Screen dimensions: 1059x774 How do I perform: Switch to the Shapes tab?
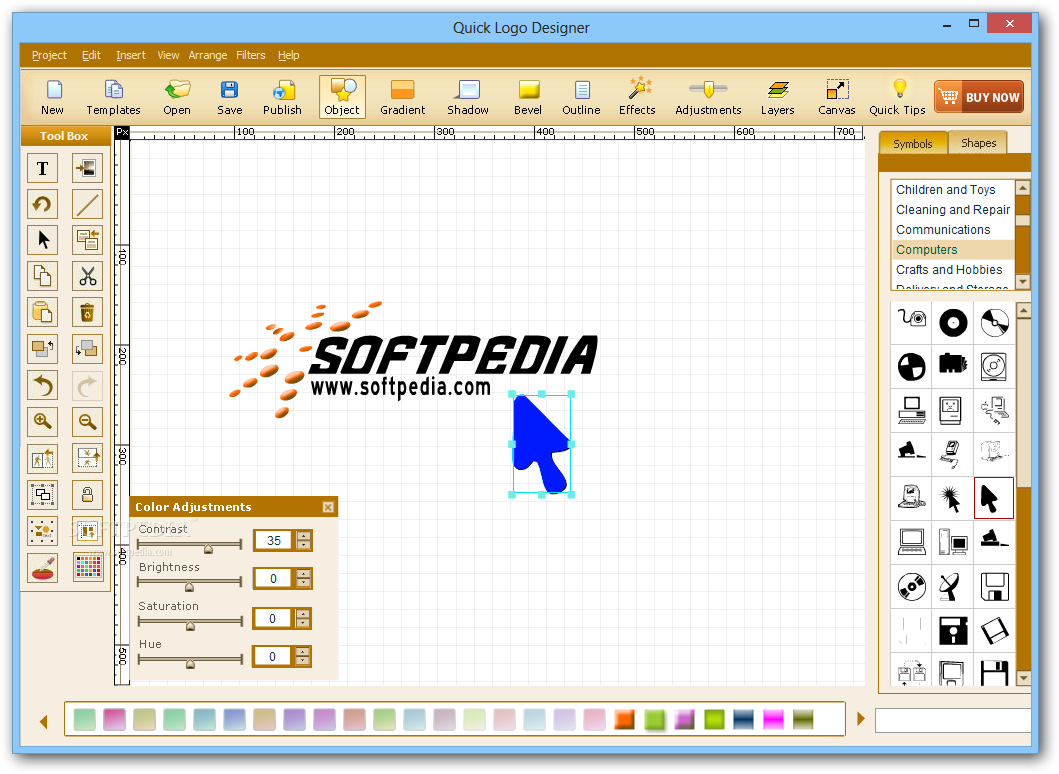click(x=979, y=143)
